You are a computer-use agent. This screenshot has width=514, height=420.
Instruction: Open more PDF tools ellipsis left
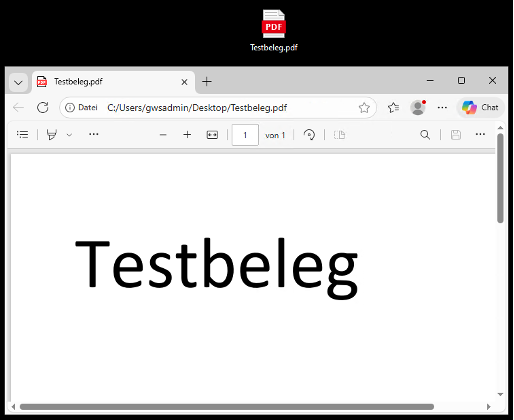pyautogui.click(x=94, y=134)
